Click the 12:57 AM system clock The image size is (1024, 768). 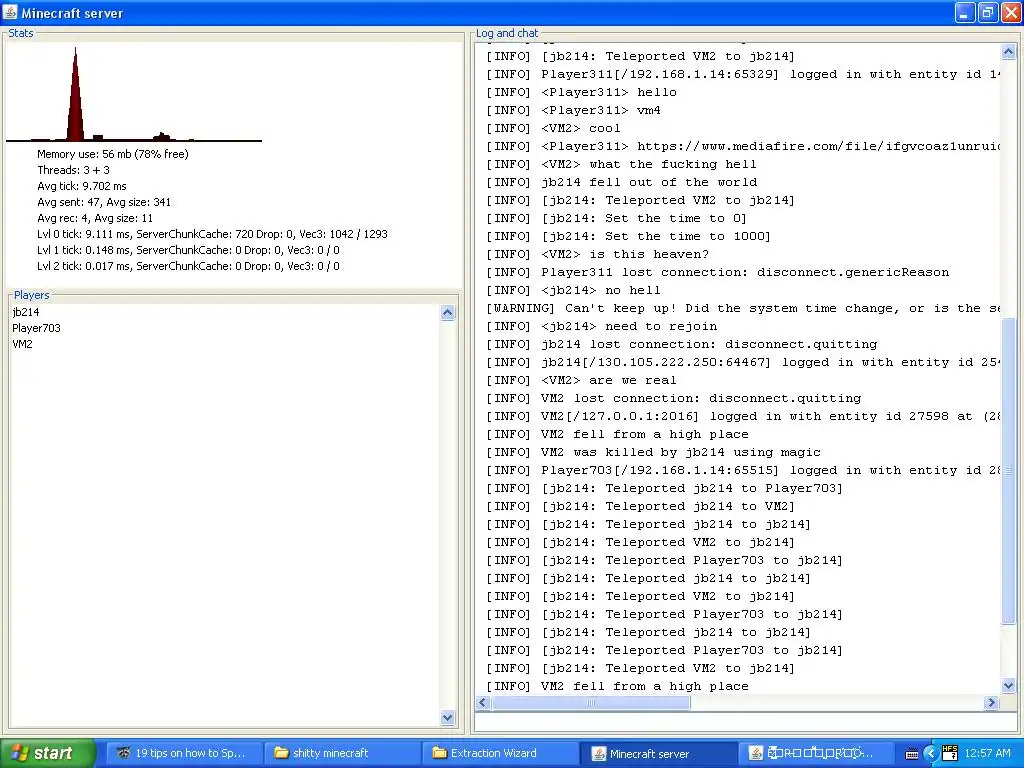point(987,754)
